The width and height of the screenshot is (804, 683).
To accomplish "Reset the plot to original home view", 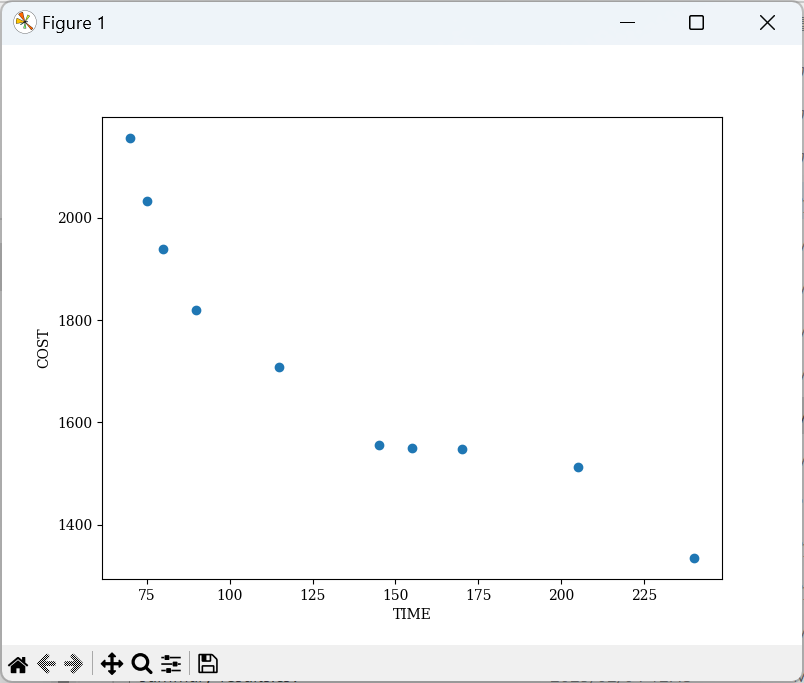I will pyautogui.click(x=18, y=663).
